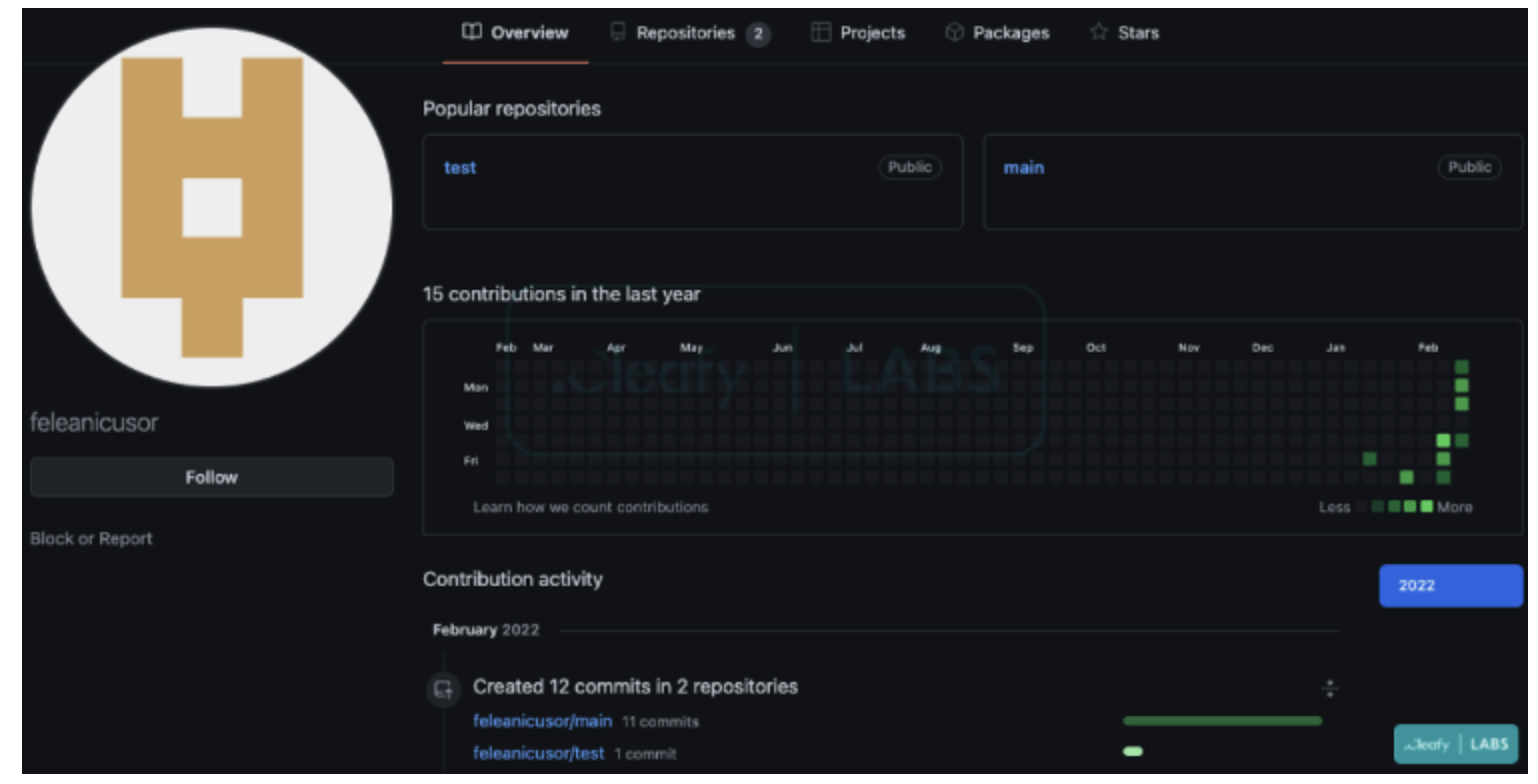Click the Packages cube icon
The image size is (1538, 784).
(x=954, y=32)
